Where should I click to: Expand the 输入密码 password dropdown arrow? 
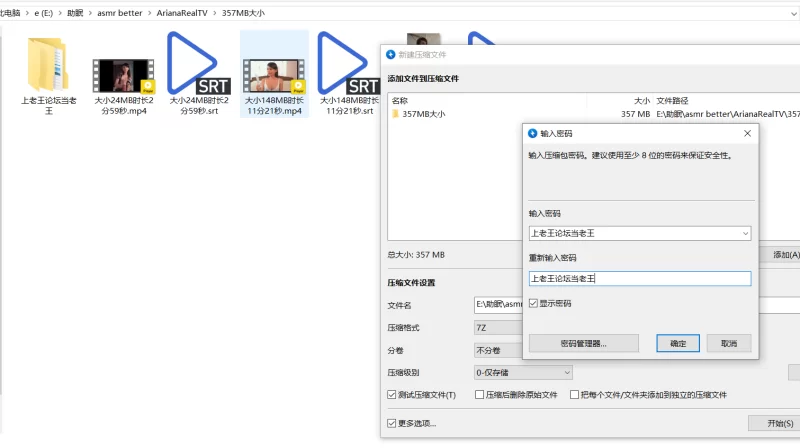[743, 233]
